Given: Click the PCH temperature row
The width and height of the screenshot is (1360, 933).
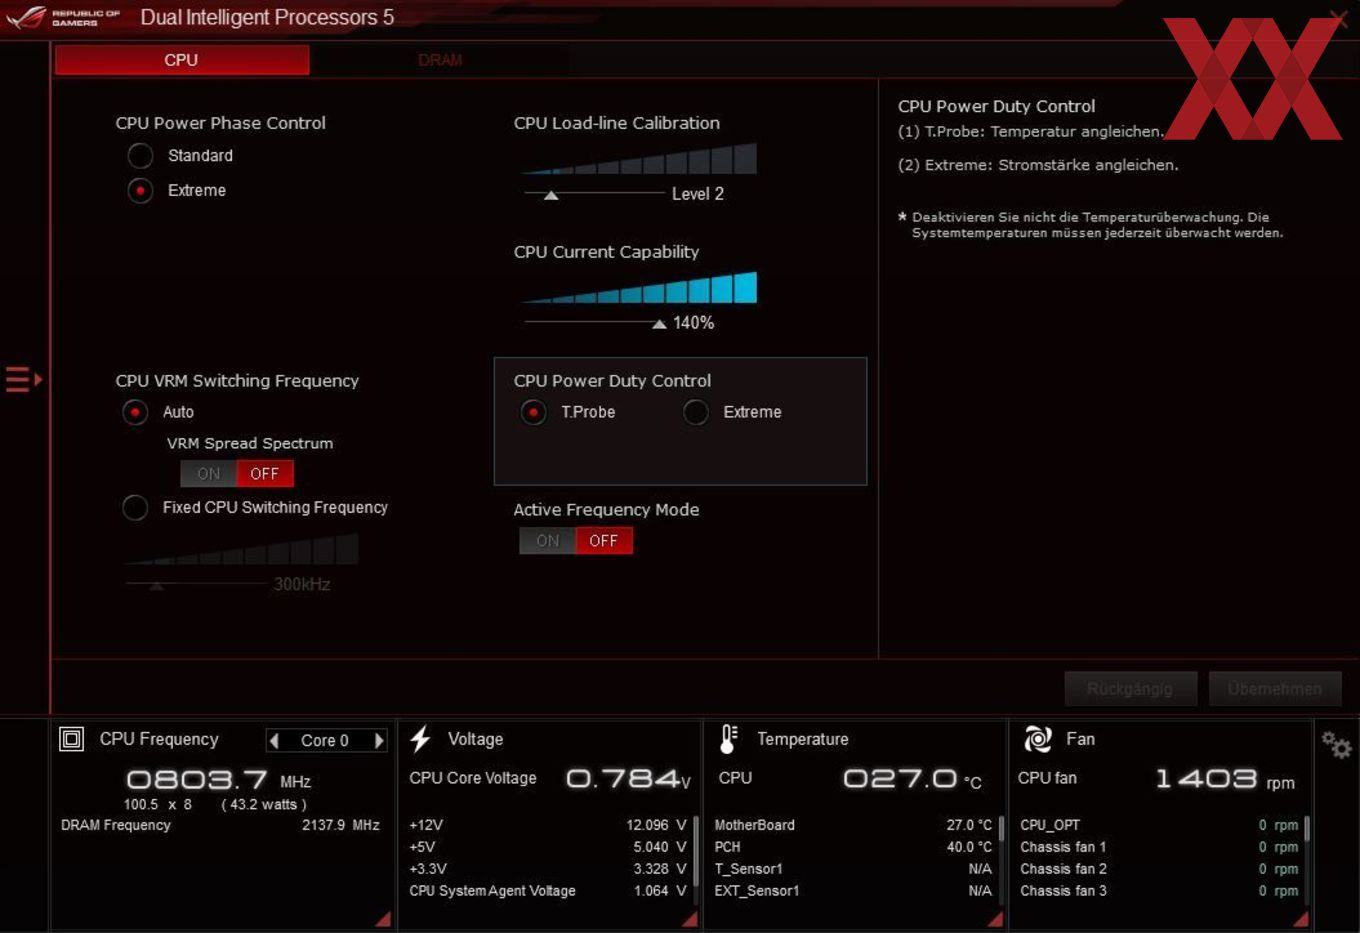Looking at the screenshot, I should (853, 847).
